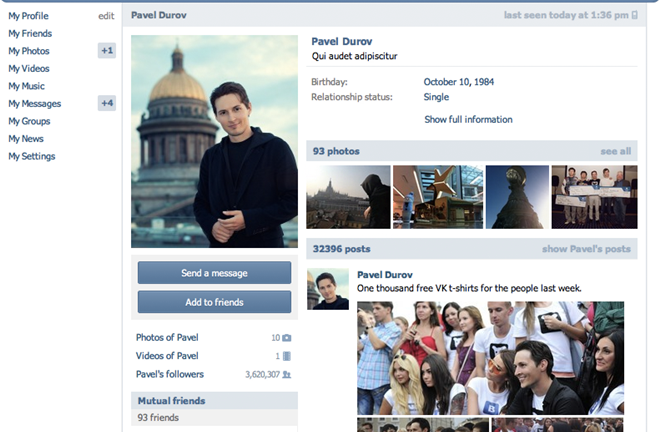660x432 pixels.
Task: Open Pavel's followers link
Action: click(x=170, y=374)
